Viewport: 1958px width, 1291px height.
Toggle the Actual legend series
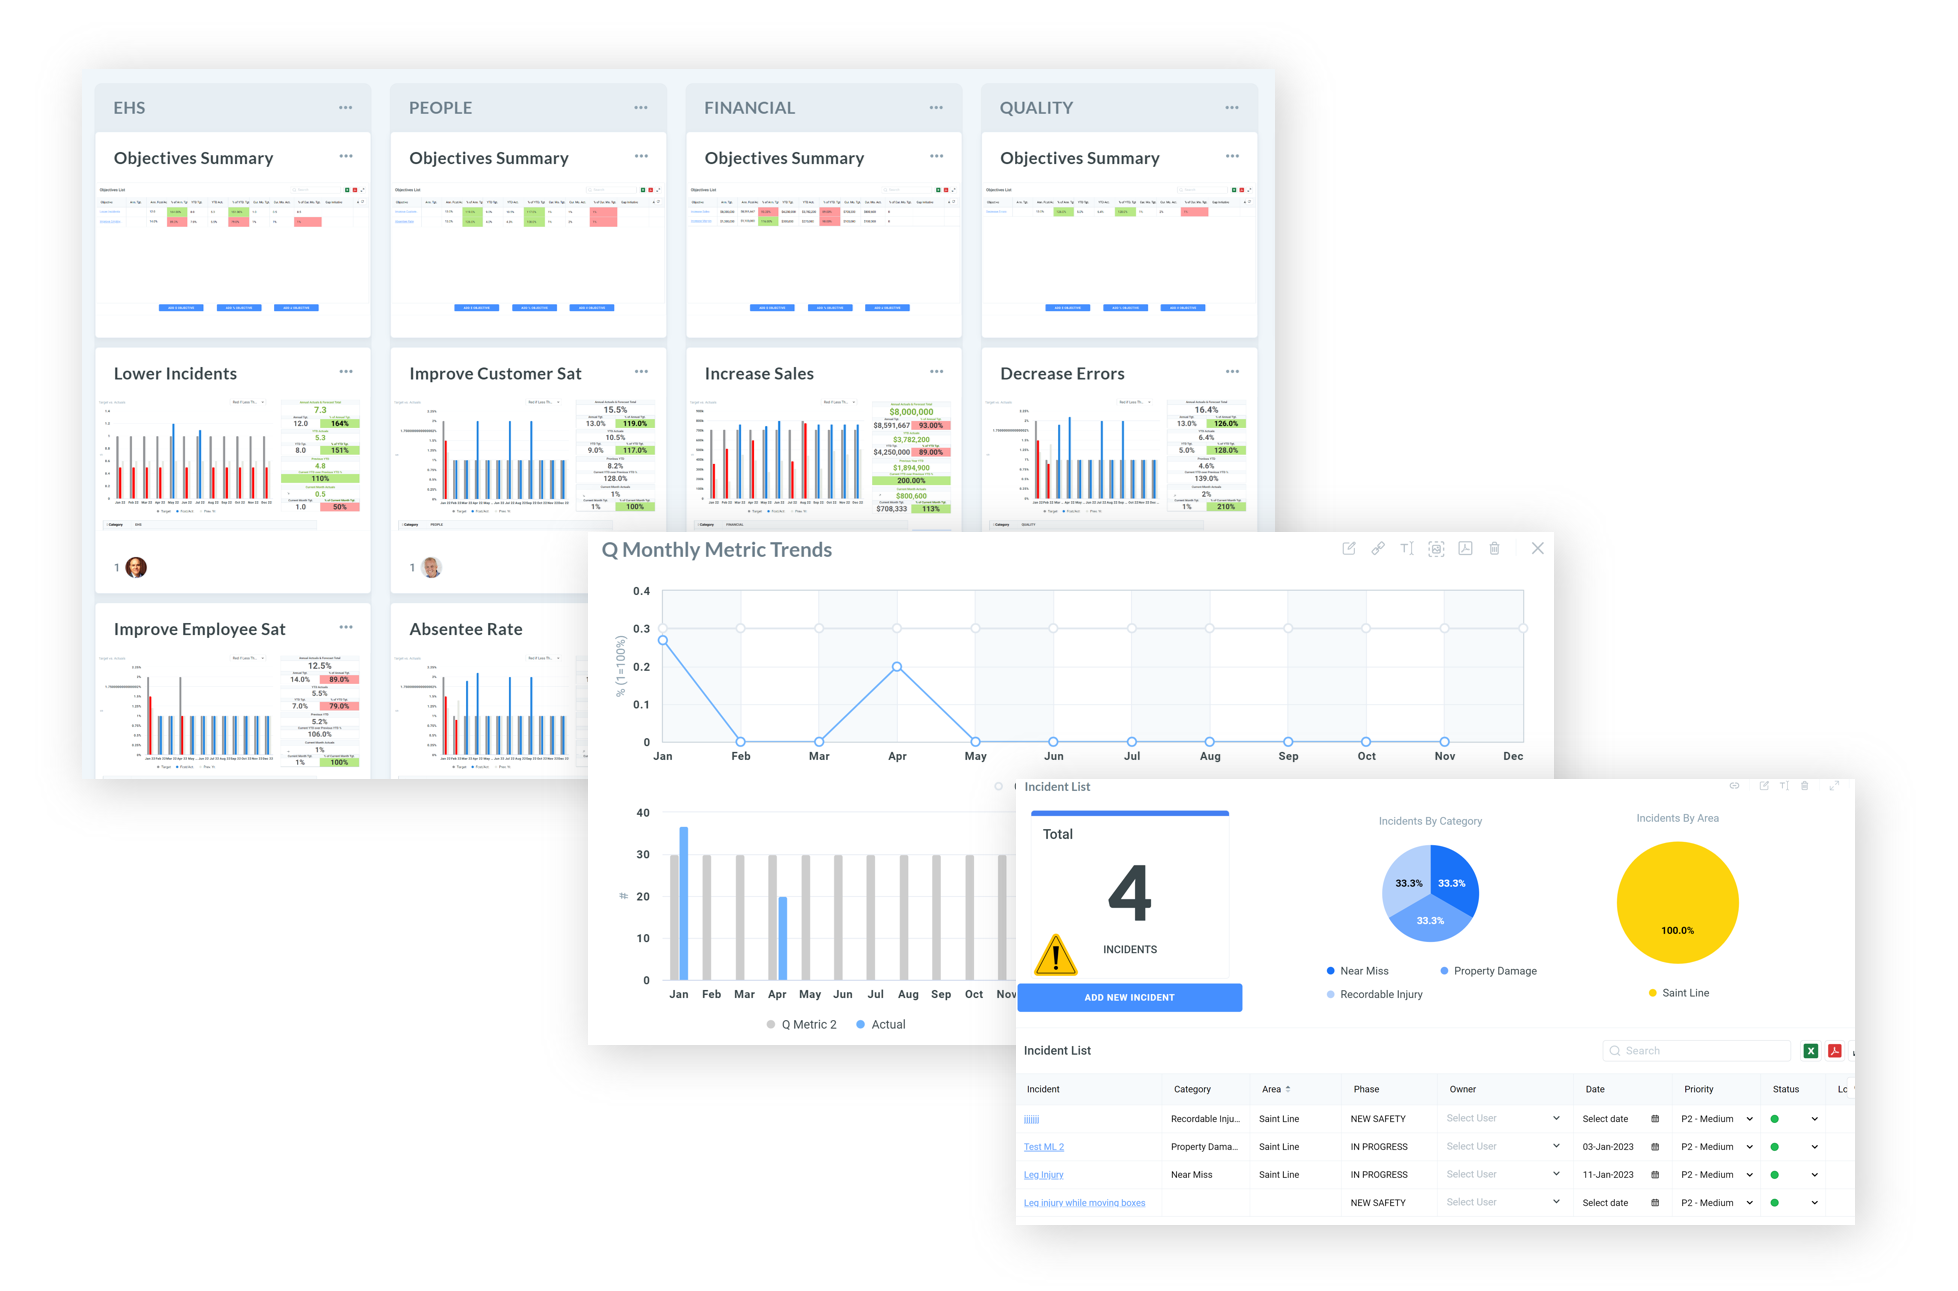click(x=880, y=1025)
